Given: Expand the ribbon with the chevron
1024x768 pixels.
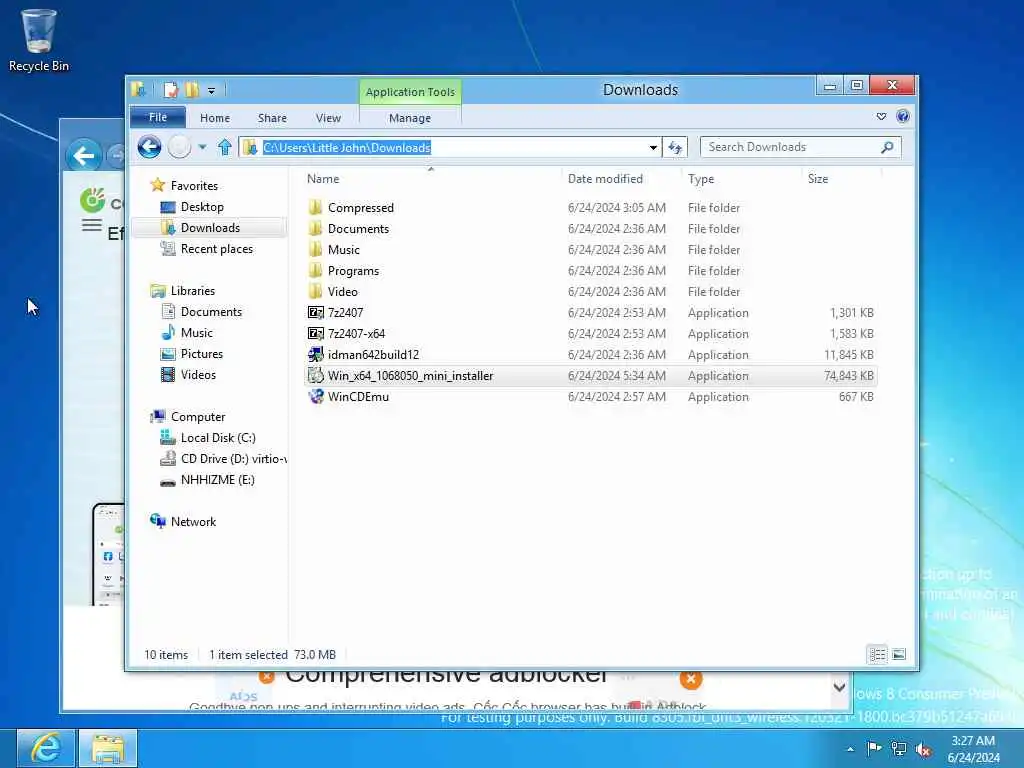Looking at the screenshot, I should 881,117.
